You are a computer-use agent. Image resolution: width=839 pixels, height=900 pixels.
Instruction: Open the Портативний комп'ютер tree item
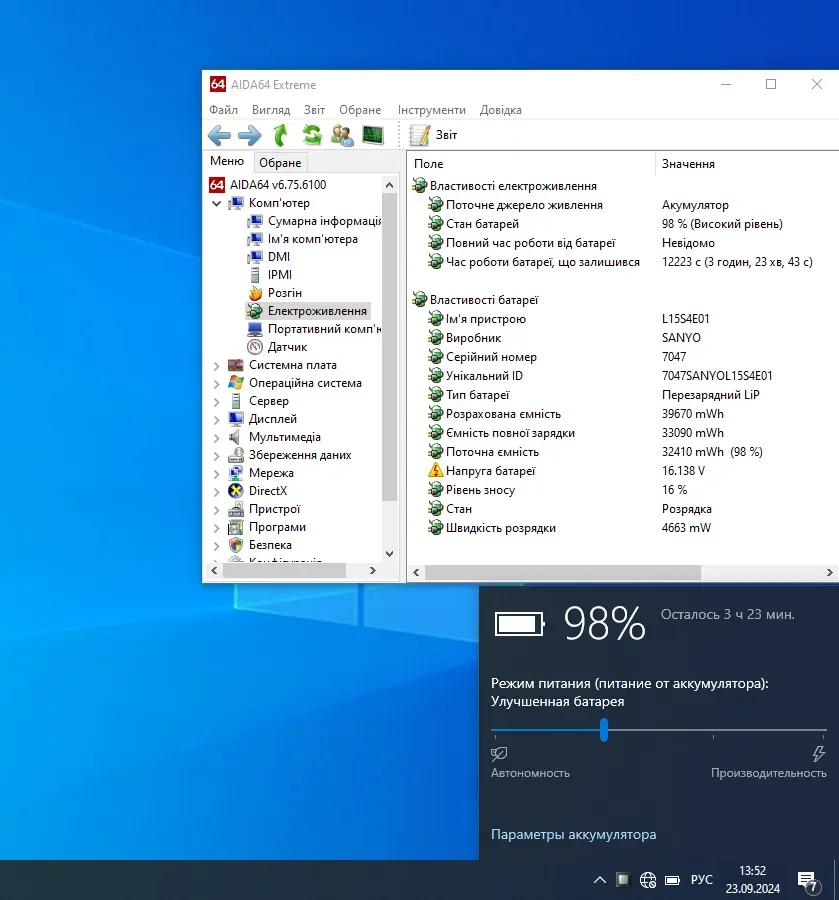[x=323, y=329]
